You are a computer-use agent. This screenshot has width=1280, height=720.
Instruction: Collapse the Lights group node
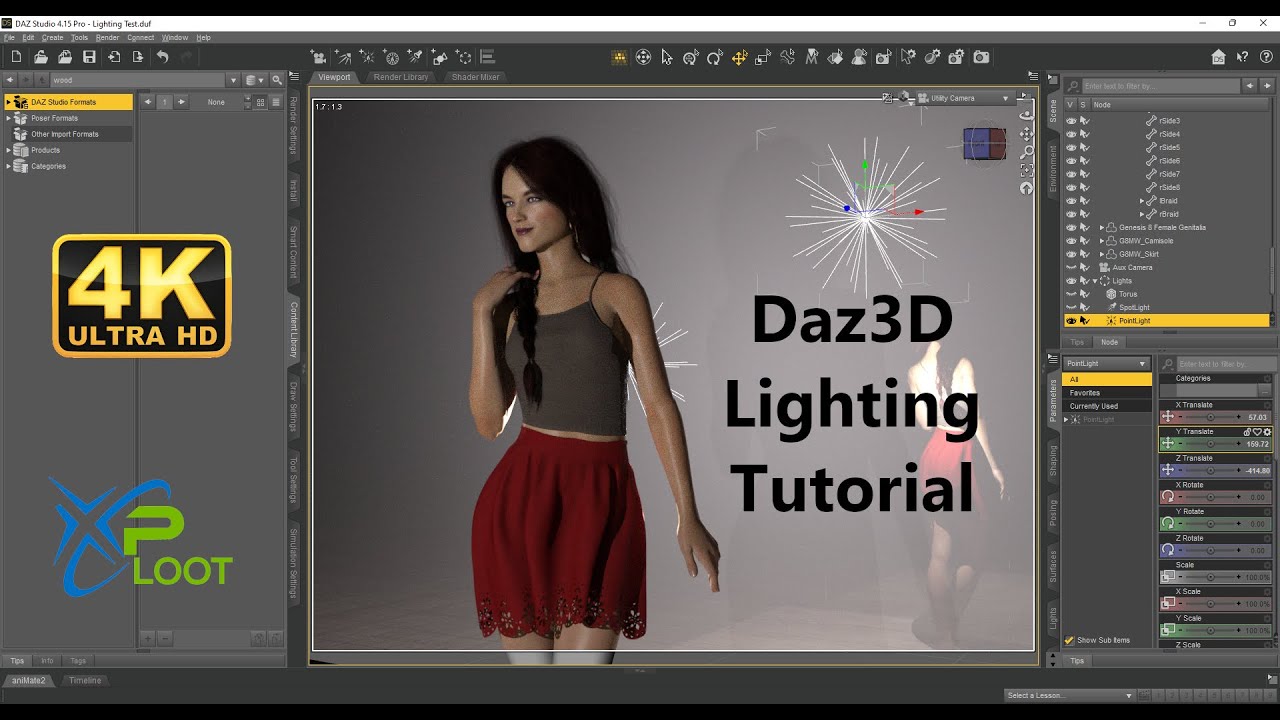click(x=1095, y=281)
